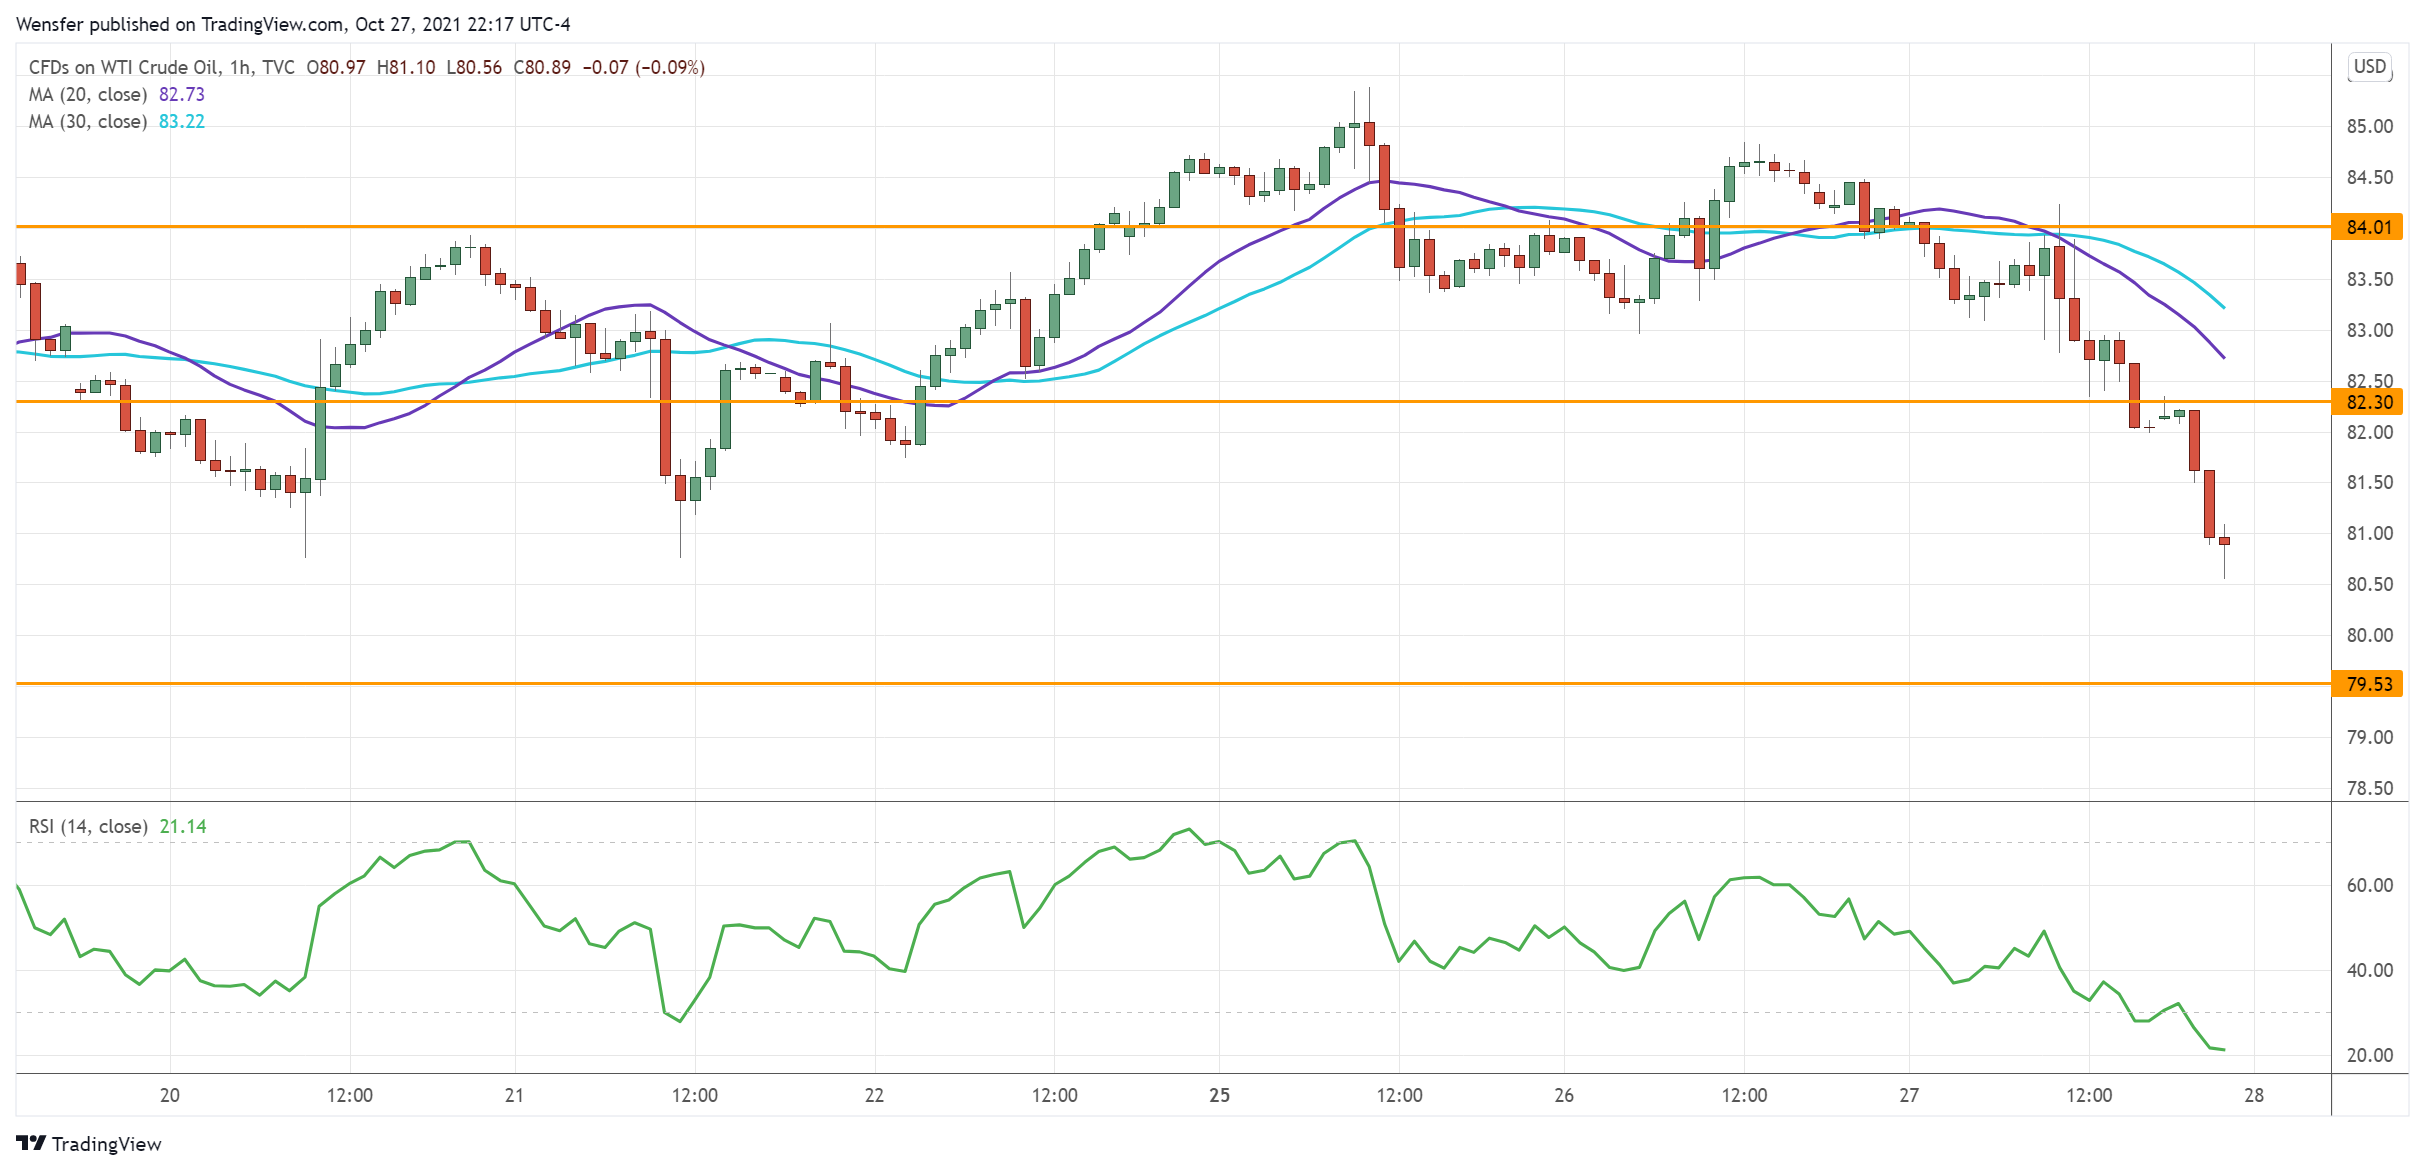Click the USD currency label
Screen dimensions: 2425x1171
[x=2369, y=67]
